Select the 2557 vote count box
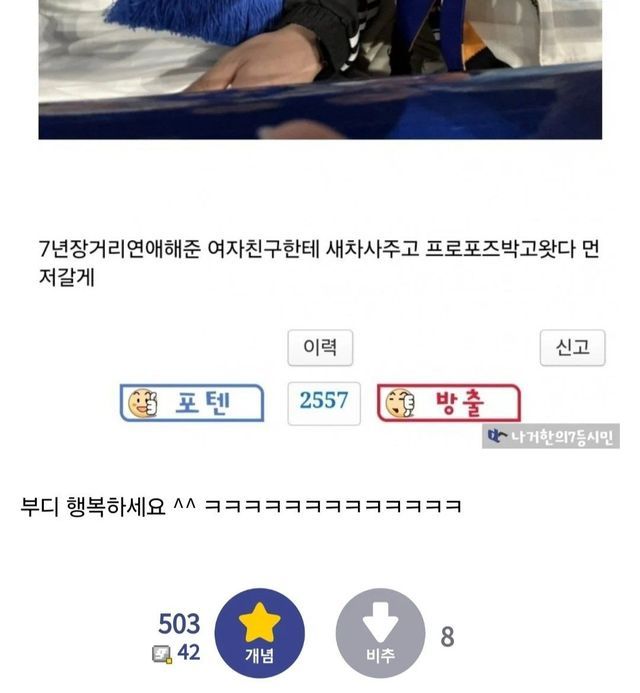The height and width of the screenshot is (693, 640). point(324,404)
